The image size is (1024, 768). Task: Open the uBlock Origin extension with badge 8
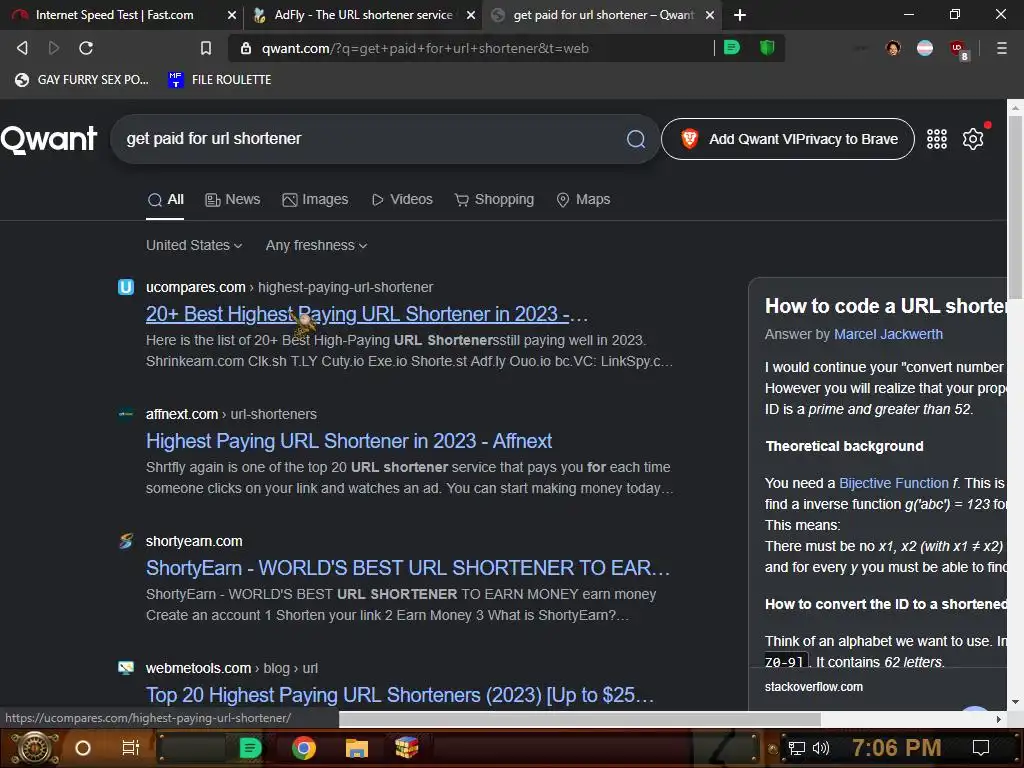(x=958, y=49)
